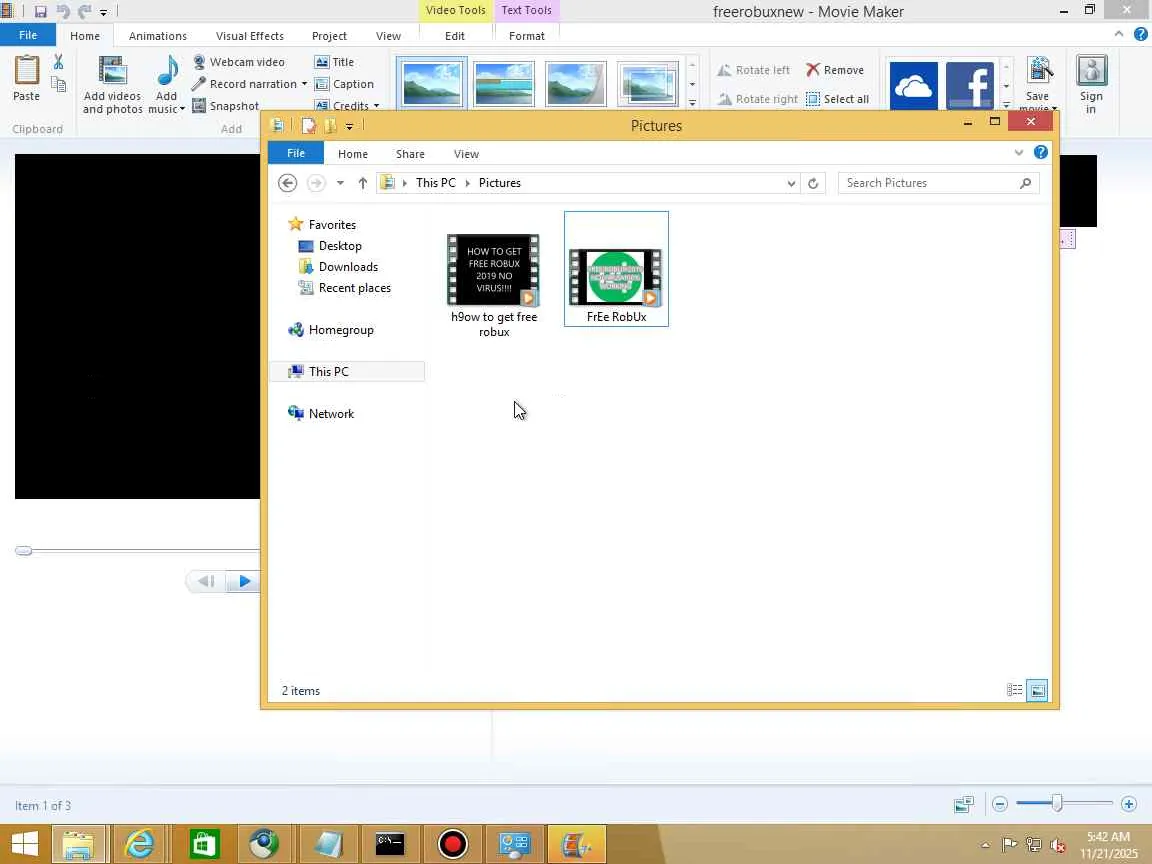1152x864 pixels.
Task: Start Webcam video capture
Action: pyautogui.click(x=239, y=62)
